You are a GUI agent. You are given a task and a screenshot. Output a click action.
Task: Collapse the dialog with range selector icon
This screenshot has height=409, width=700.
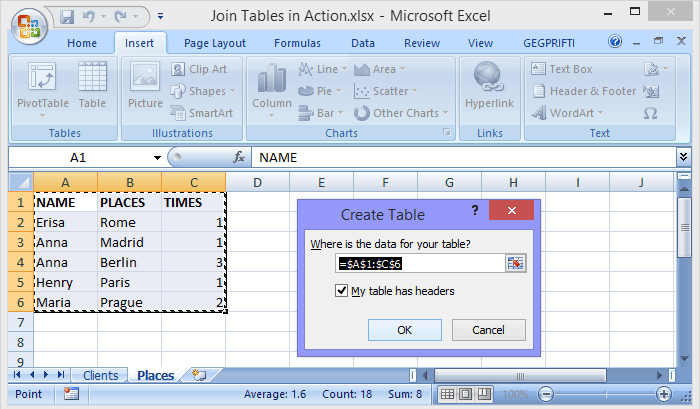(515, 263)
